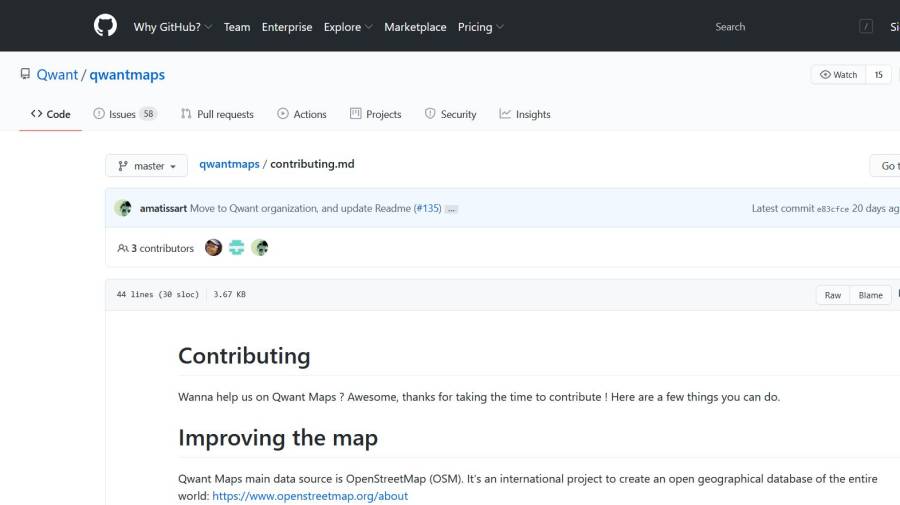Expand the commit message ellipsis button

point(452,209)
